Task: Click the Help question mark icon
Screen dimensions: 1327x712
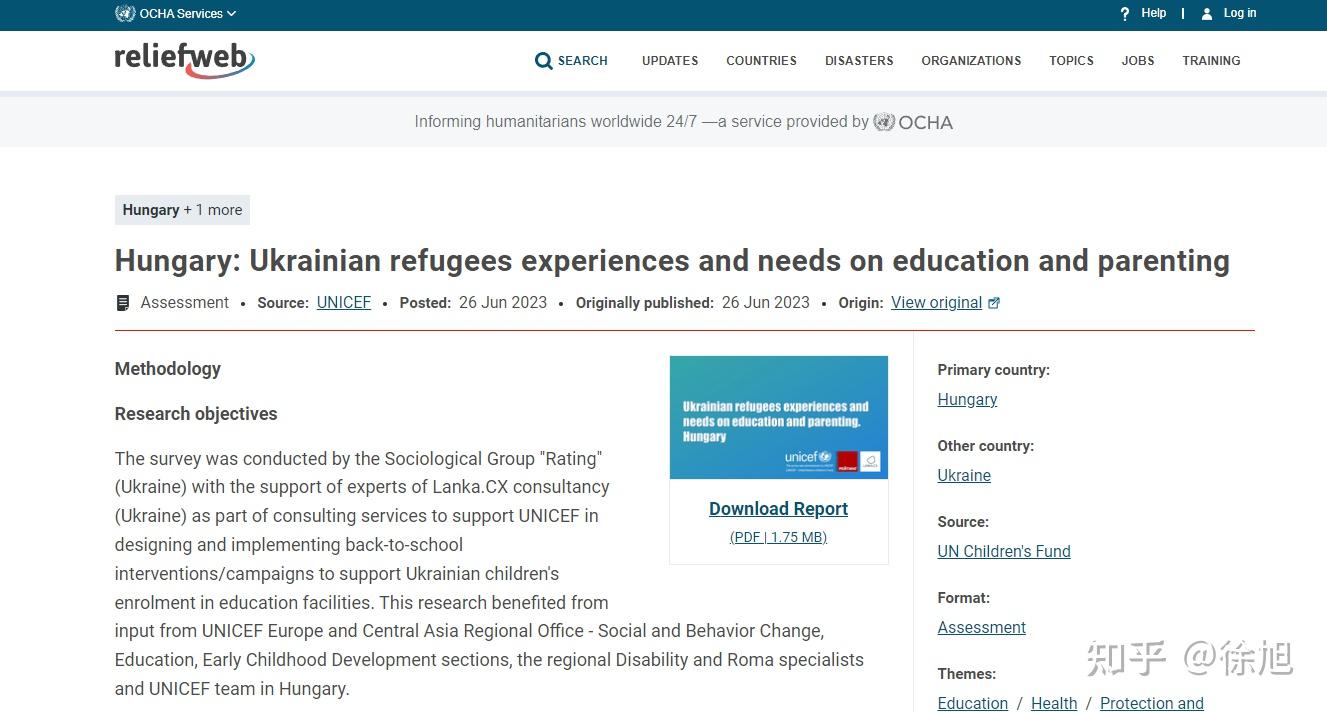Action: coord(1125,14)
